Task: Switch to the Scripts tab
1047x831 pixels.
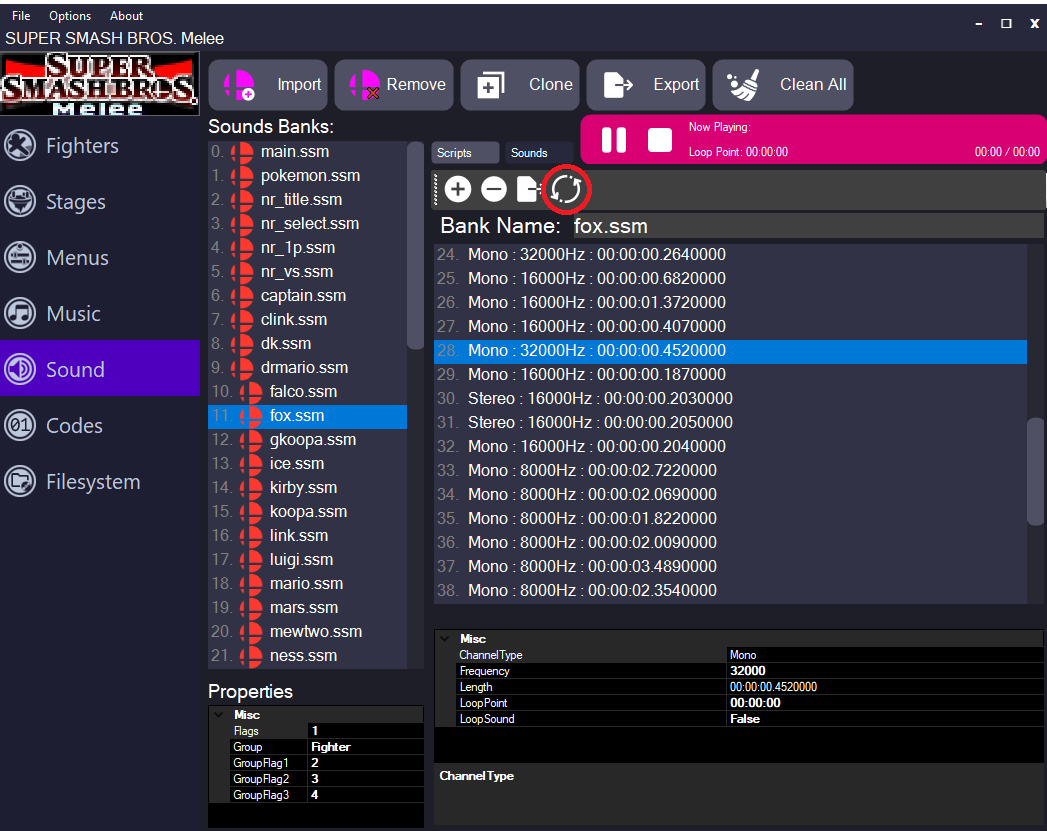Action: pos(465,153)
